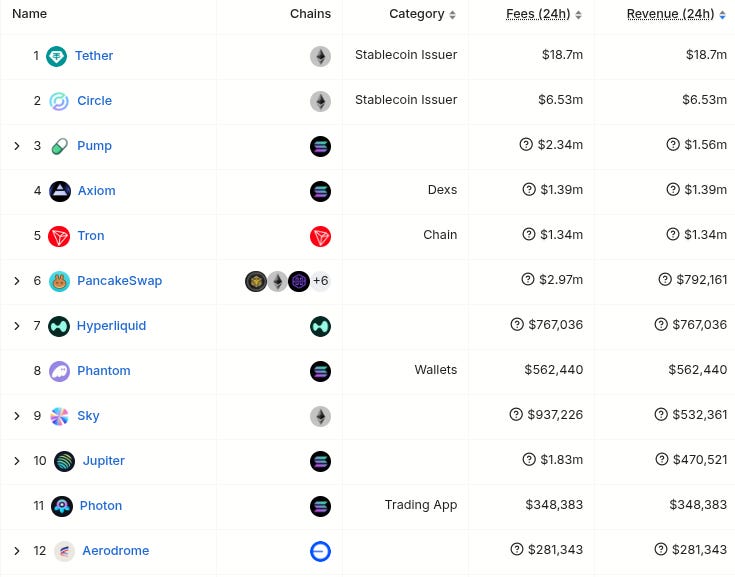Click the Trading App category cell
The height and width of the screenshot is (577, 735).
(421, 505)
